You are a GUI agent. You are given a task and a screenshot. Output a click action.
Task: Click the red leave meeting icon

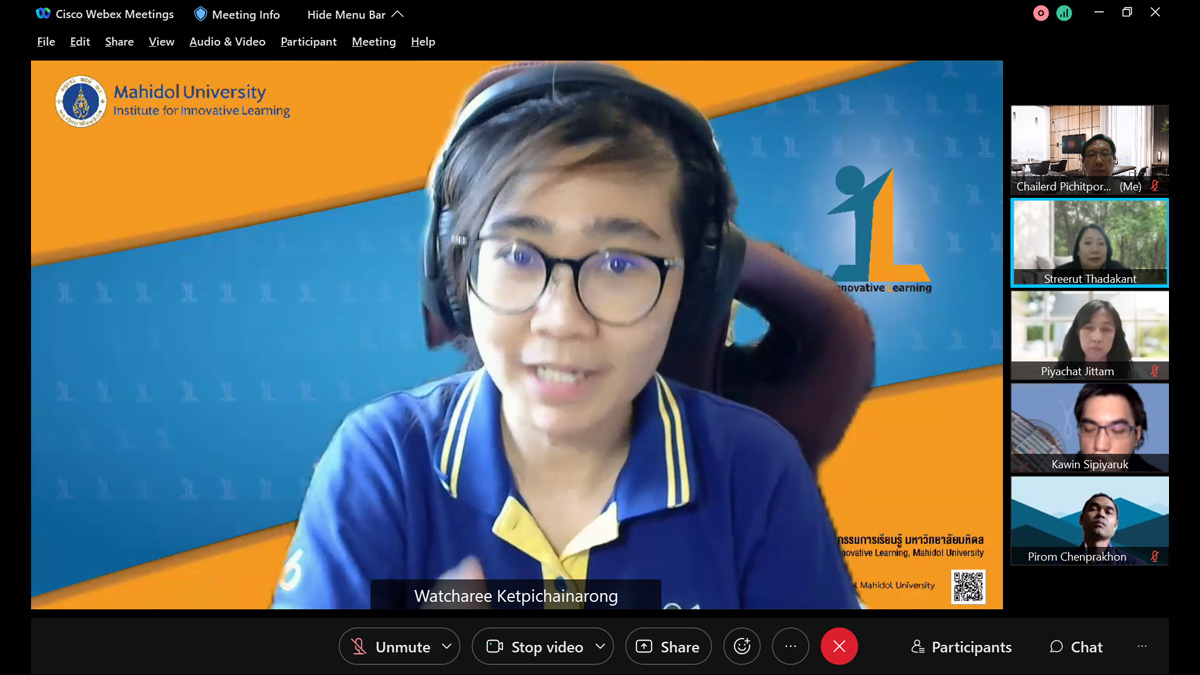point(839,647)
